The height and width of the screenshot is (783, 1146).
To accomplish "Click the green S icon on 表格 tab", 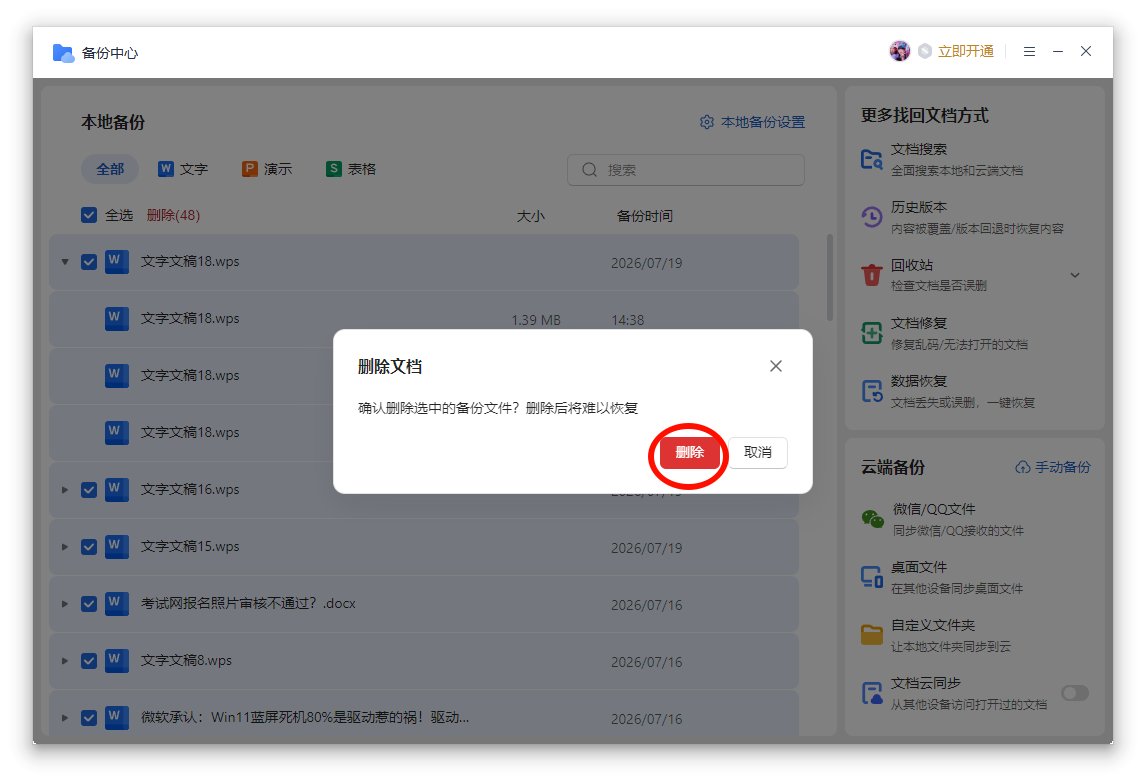I will tap(334, 169).
